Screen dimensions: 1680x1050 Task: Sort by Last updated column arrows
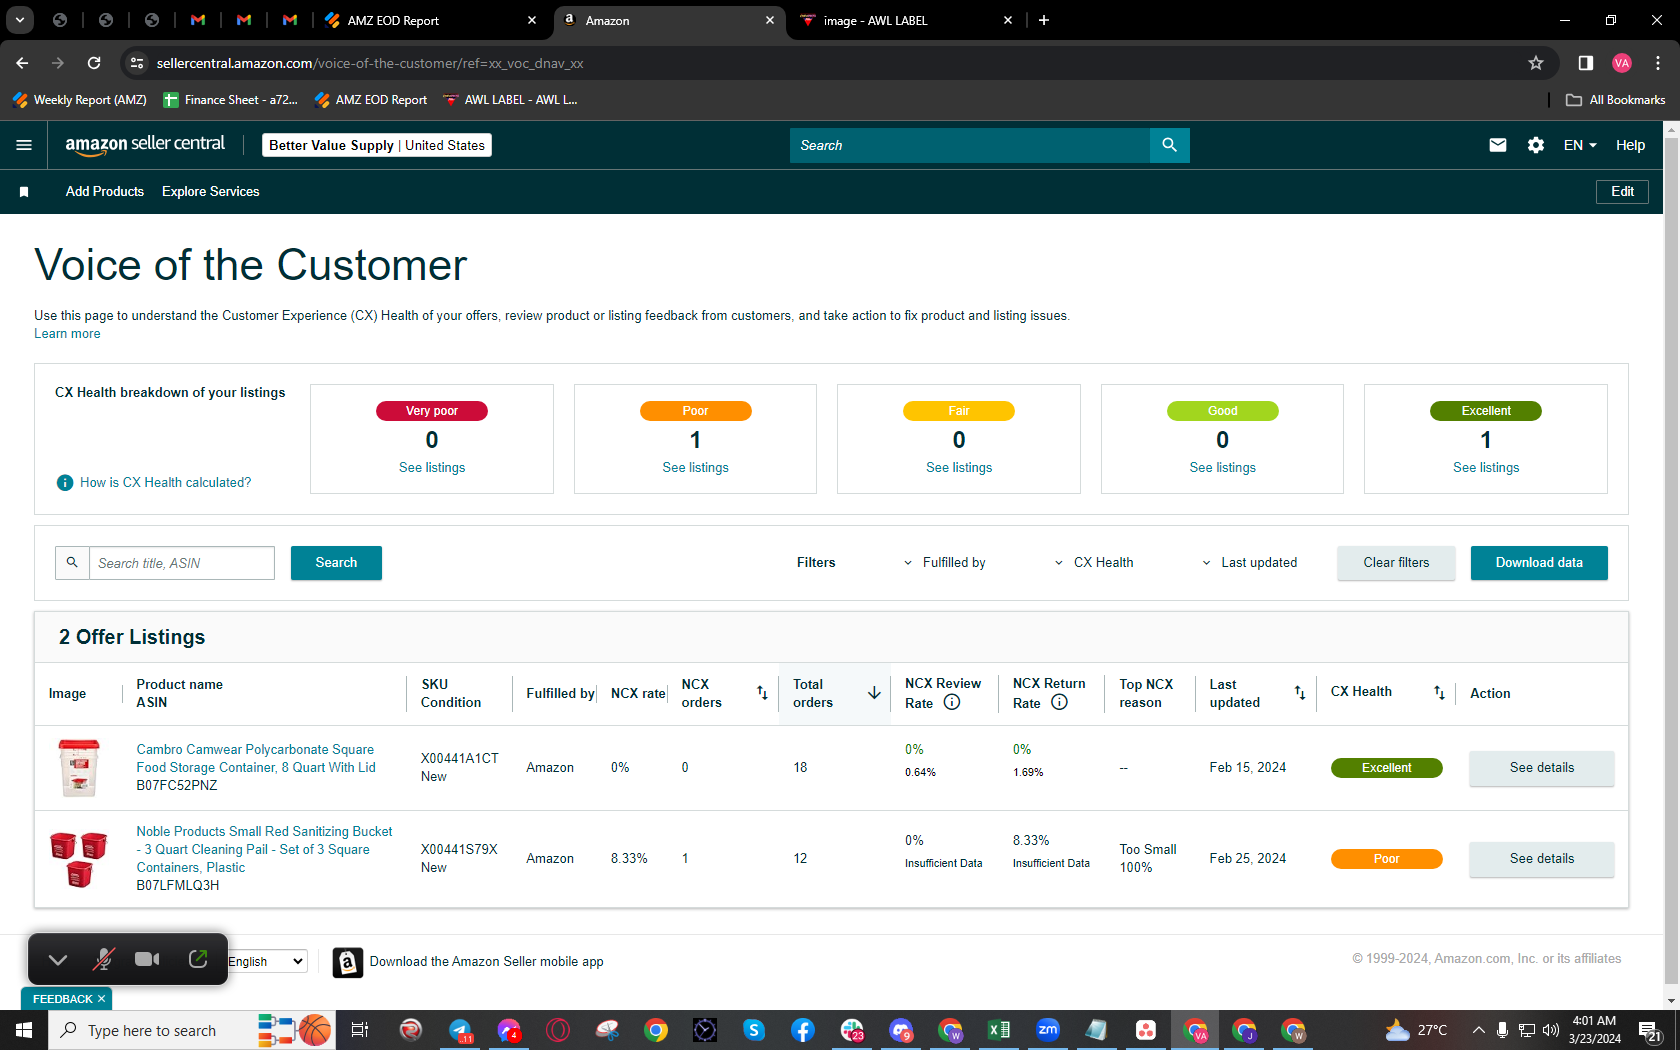tap(1300, 693)
